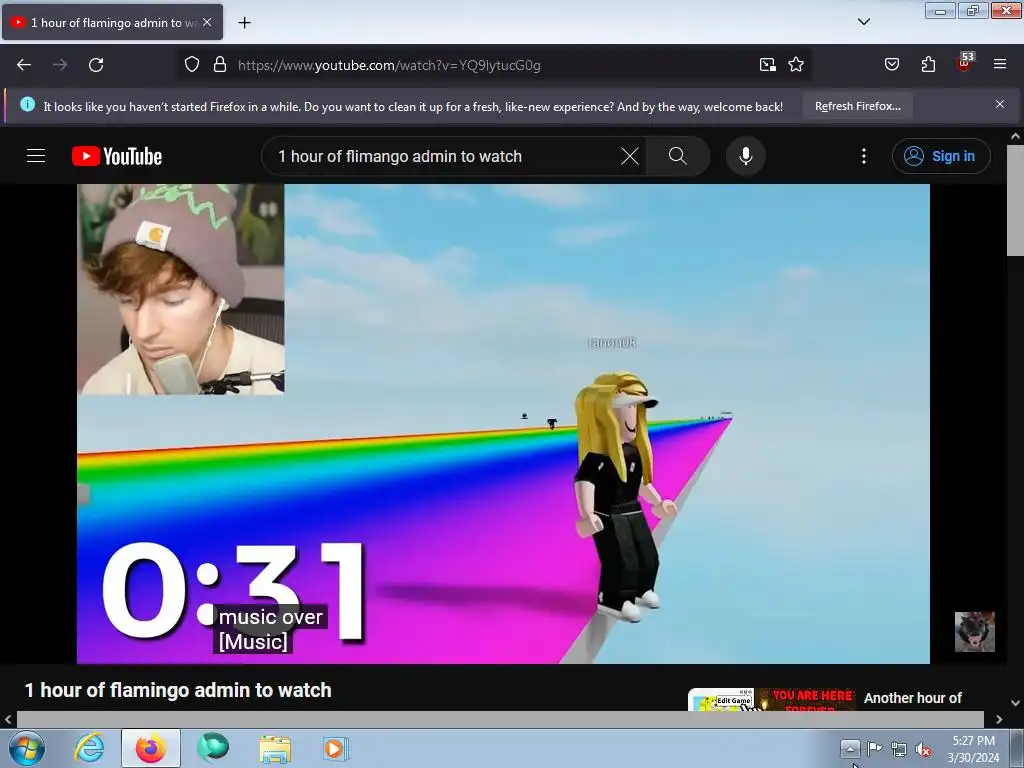Viewport: 1024px width, 768px height.
Task: Open tracking protection shield icon
Action: click(x=191, y=65)
